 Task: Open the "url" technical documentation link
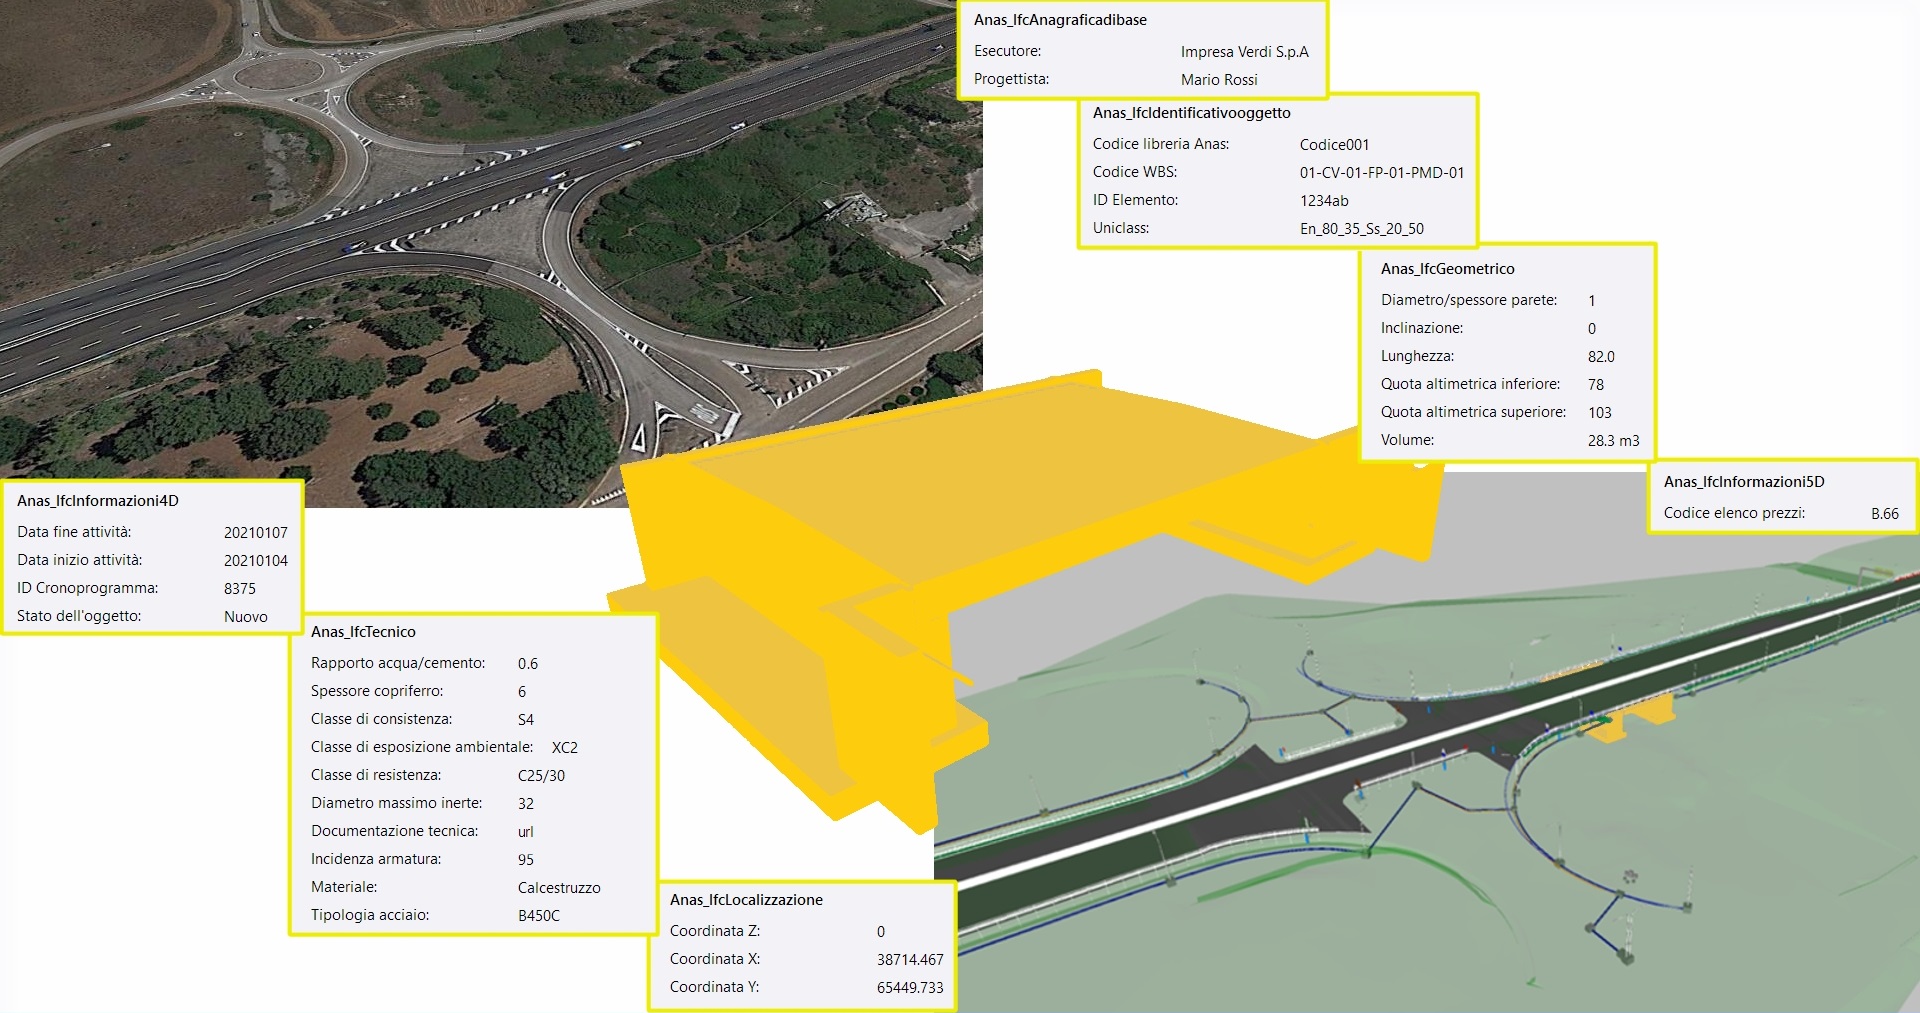pos(527,831)
